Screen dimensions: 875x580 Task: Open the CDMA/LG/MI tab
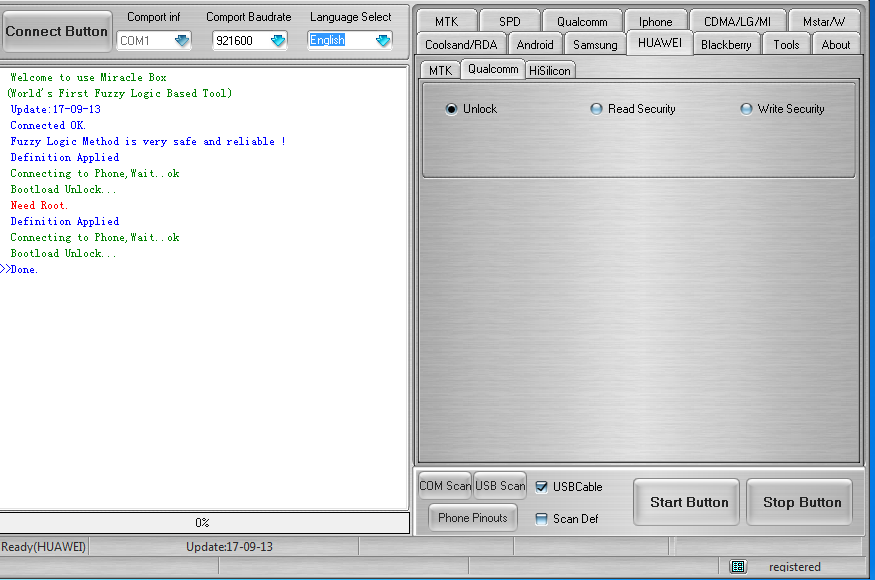coord(737,21)
